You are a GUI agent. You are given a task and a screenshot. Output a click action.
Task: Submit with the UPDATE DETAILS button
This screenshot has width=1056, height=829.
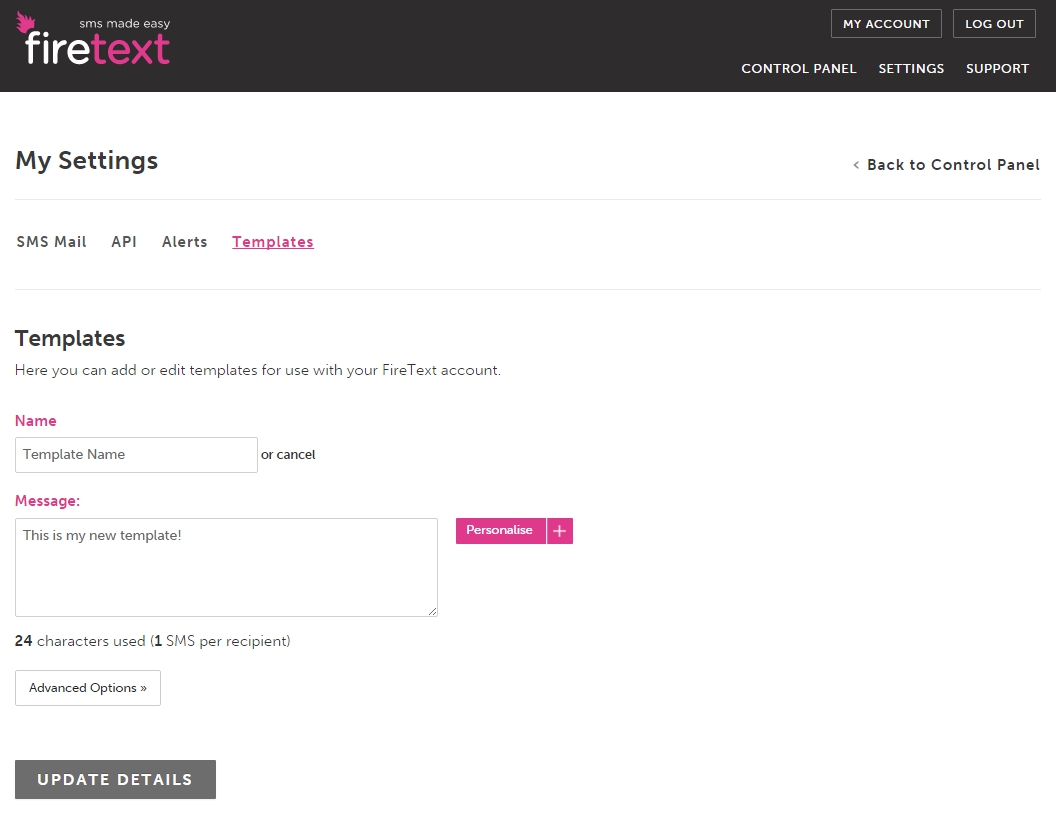point(115,780)
